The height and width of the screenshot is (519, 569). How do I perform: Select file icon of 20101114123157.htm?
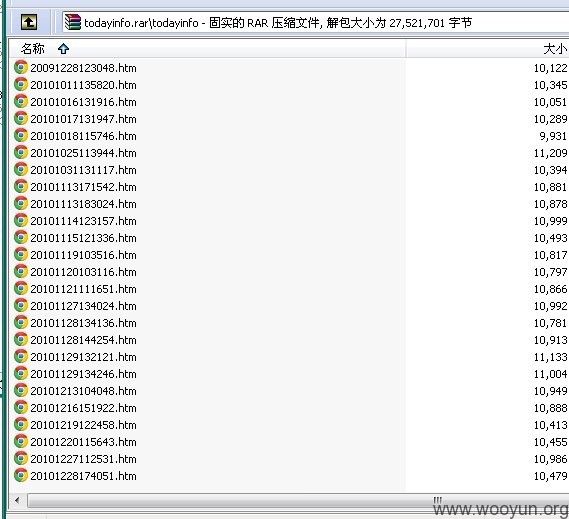point(21,221)
